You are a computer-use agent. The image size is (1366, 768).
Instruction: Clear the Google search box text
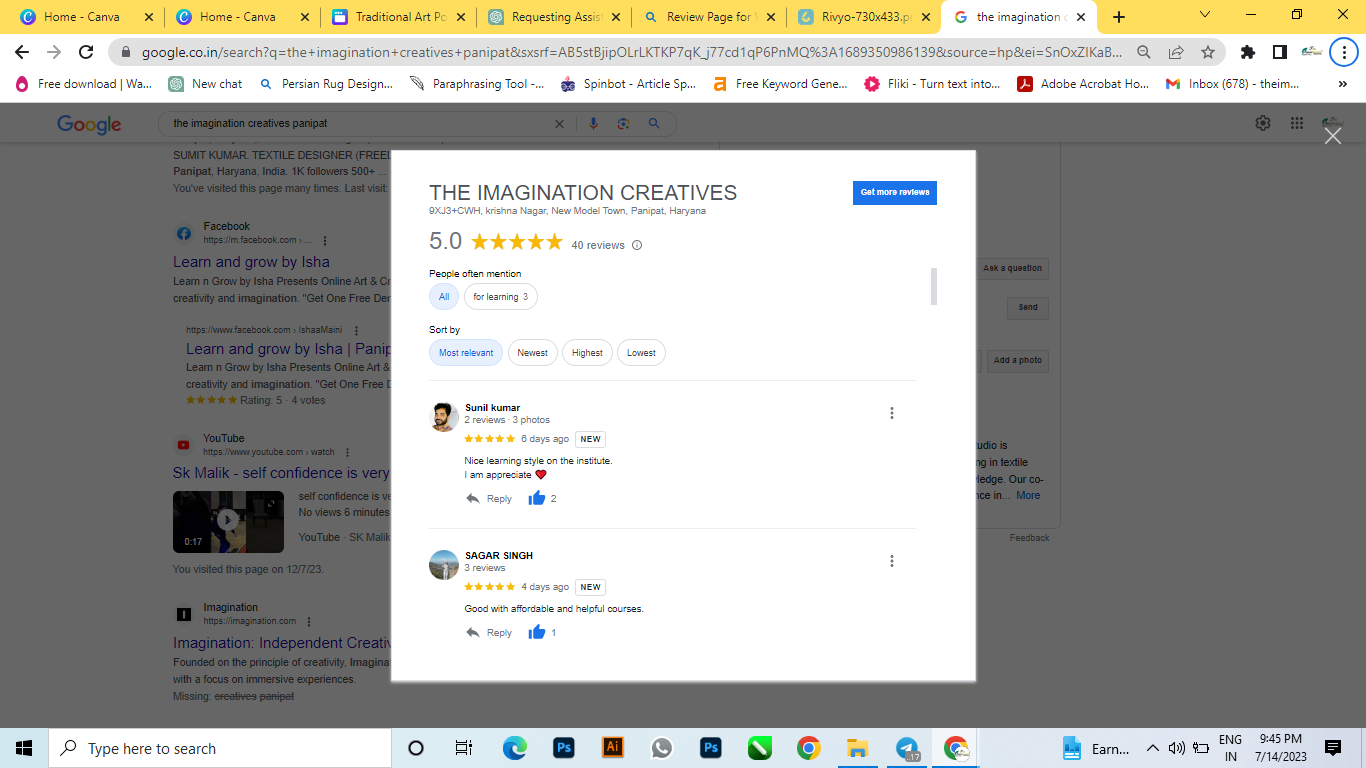[x=559, y=124]
